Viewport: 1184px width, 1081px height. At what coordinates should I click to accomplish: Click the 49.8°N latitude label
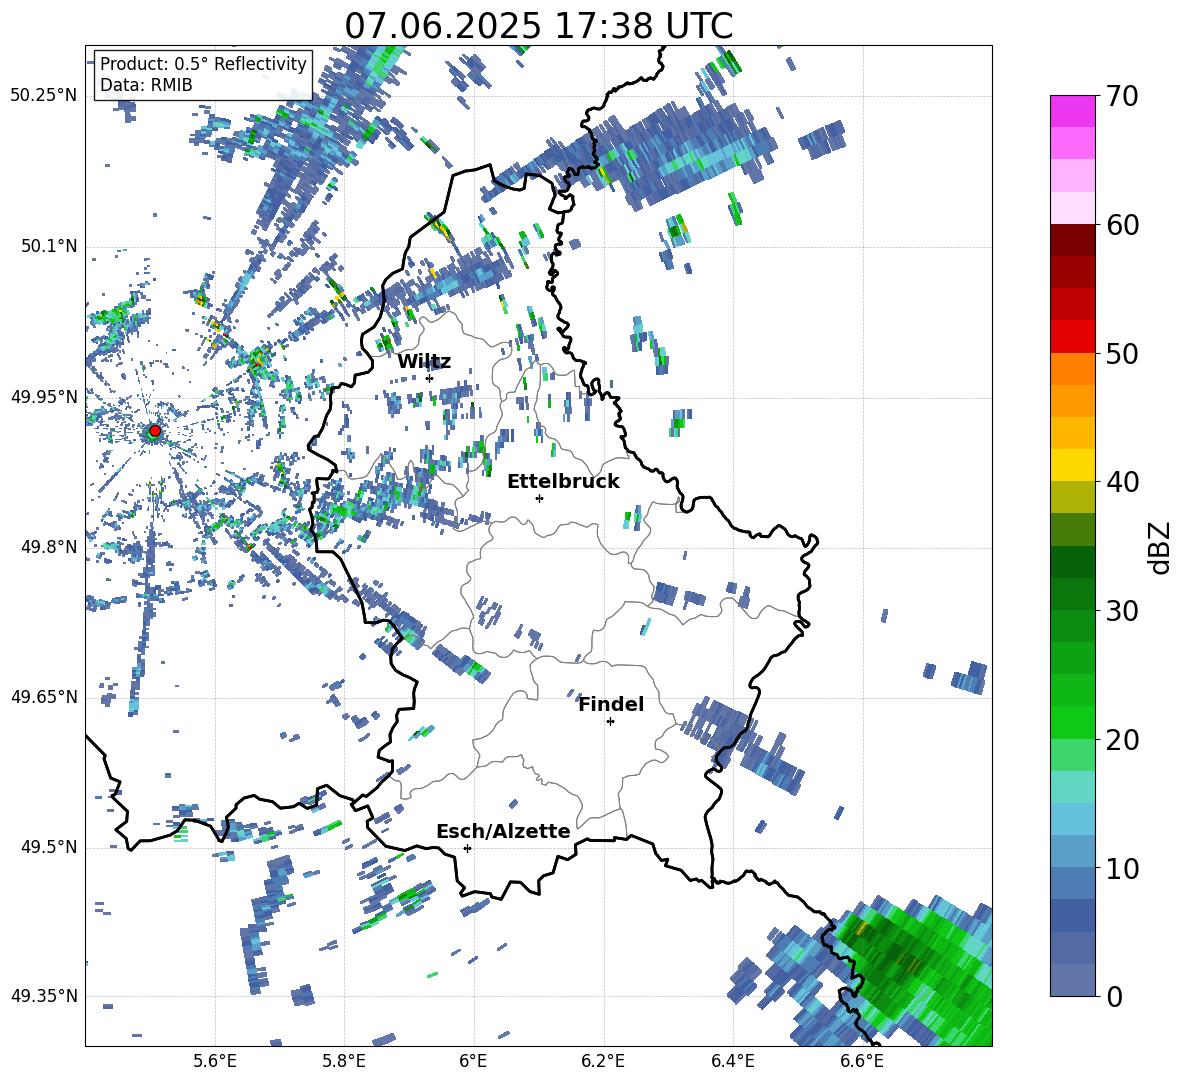[49, 547]
